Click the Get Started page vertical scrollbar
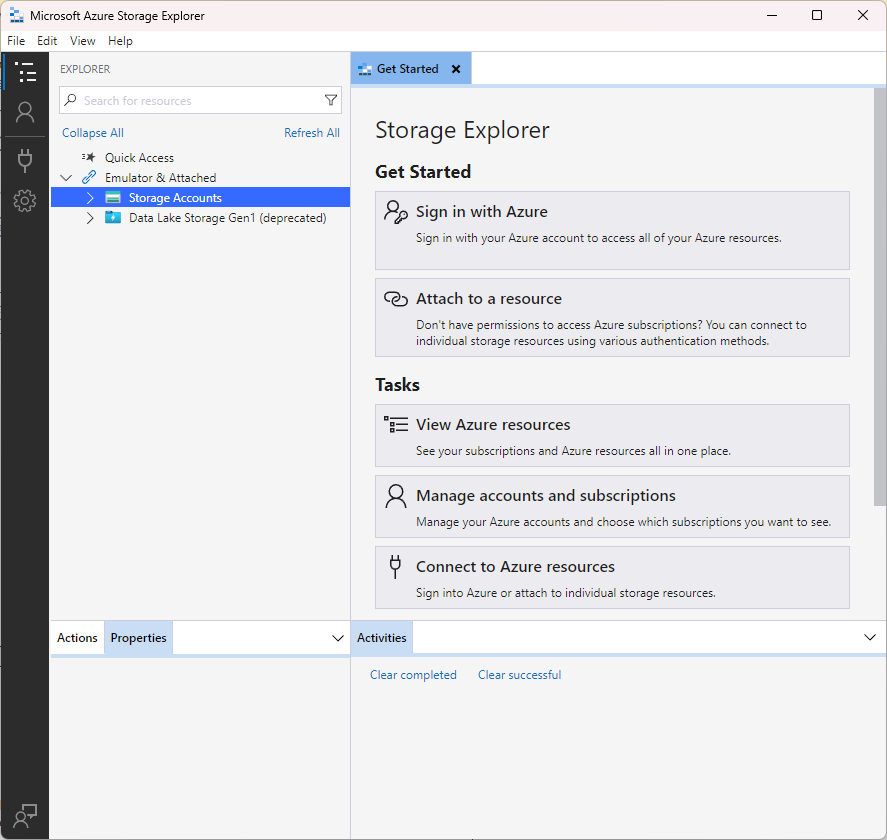The width and height of the screenshot is (887, 840). click(x=880, y=297)
